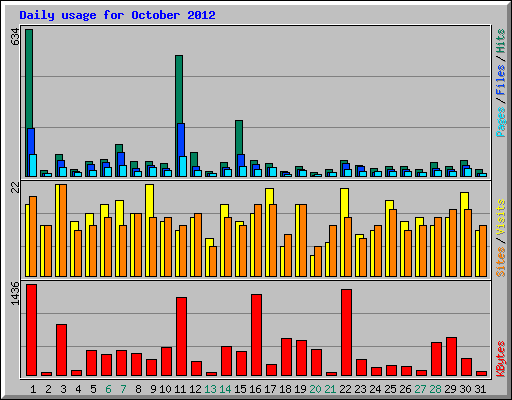Click day label 25 on the x-axis
This screenshot has width=512, height=400.
pos(390,389)
